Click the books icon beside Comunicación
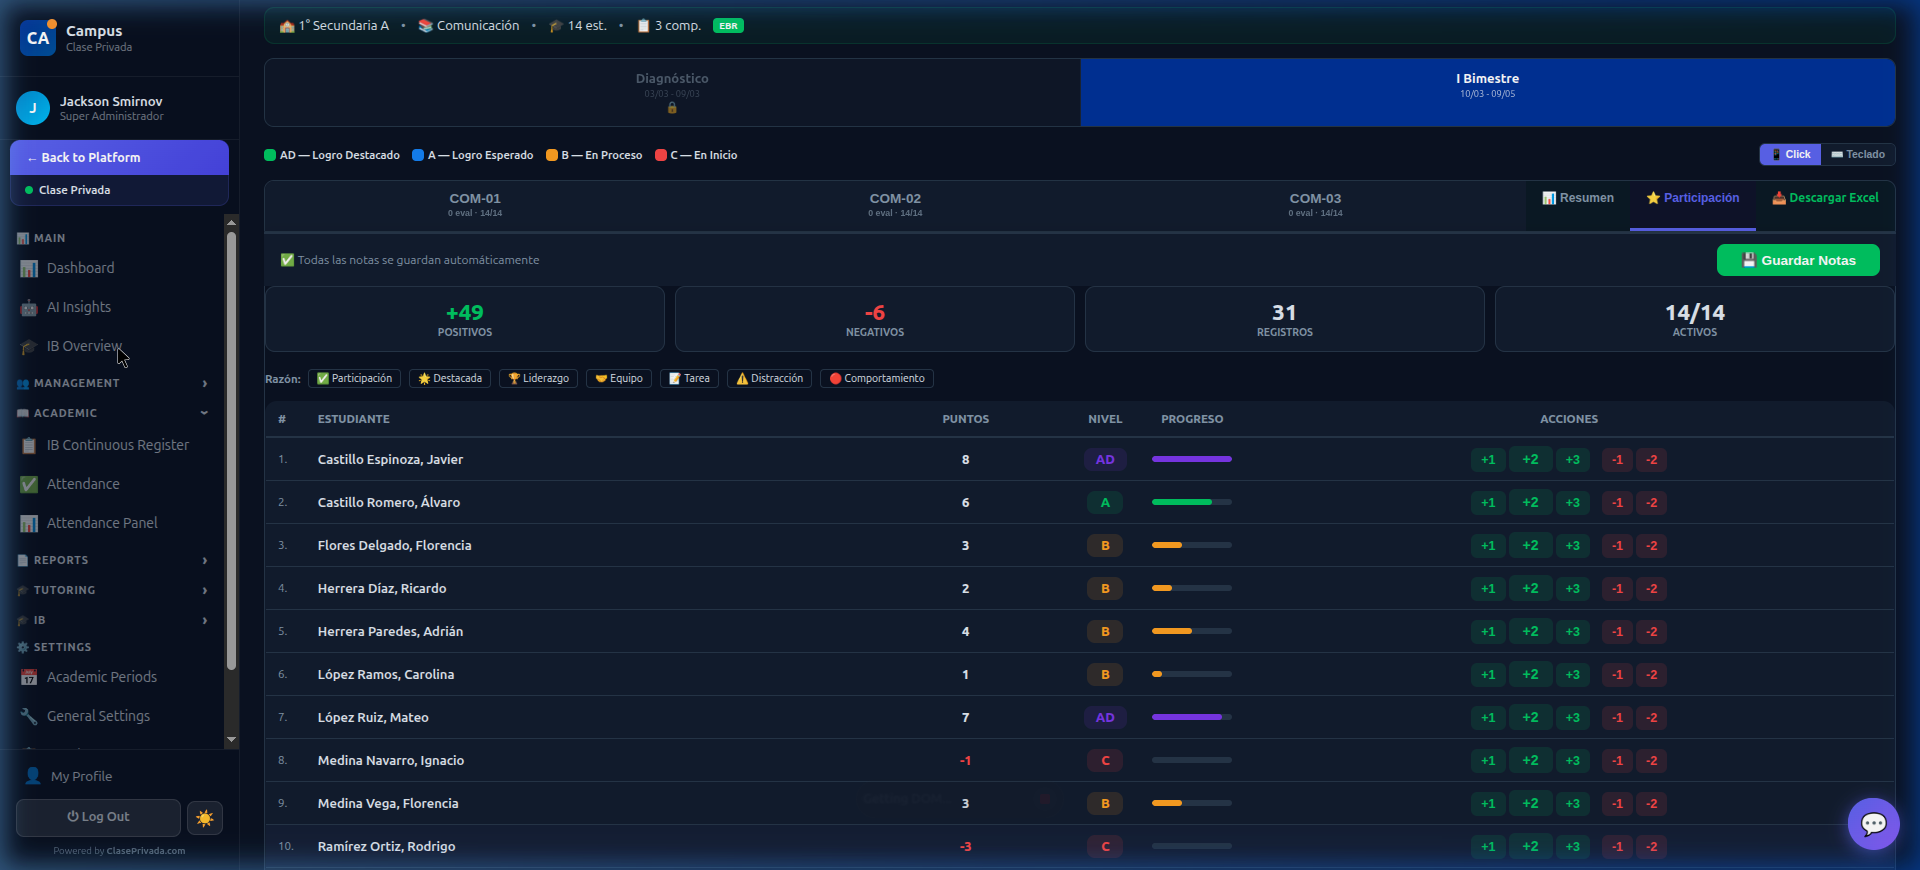 425,26
